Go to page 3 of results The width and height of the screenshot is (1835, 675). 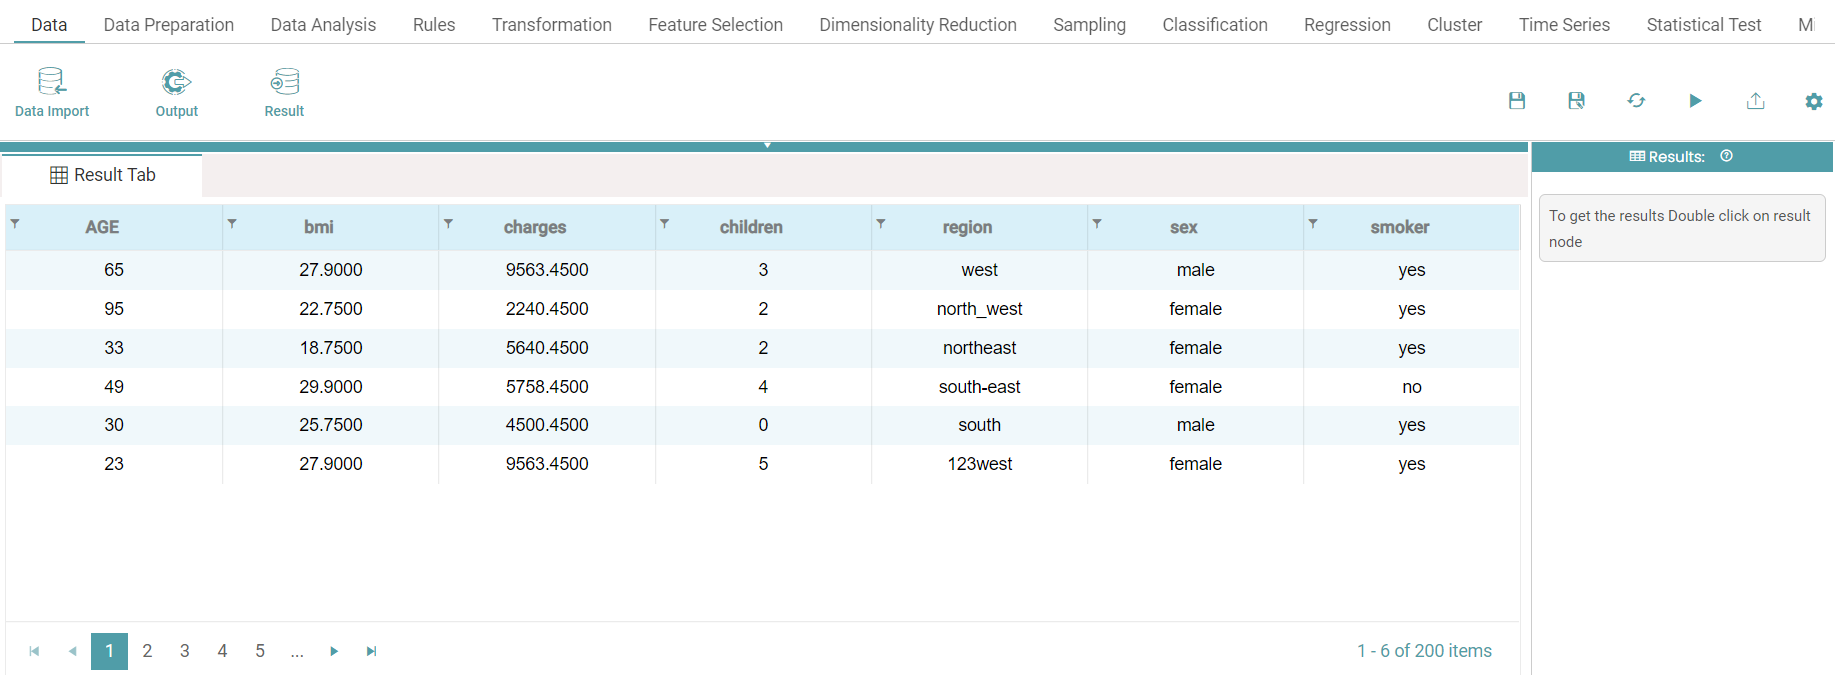184,651
